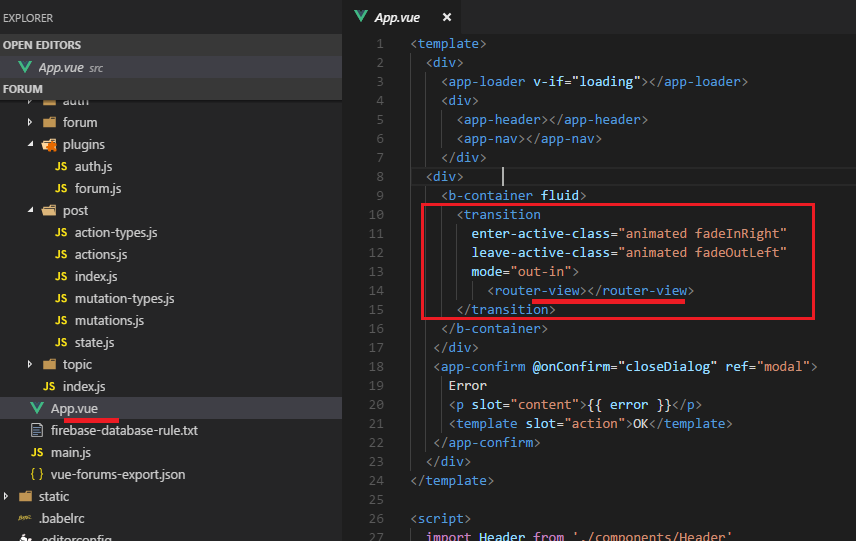Viewport: 856px width, 541px height.
Task: Close the App.vue editor tab
Action: (447, 17)
